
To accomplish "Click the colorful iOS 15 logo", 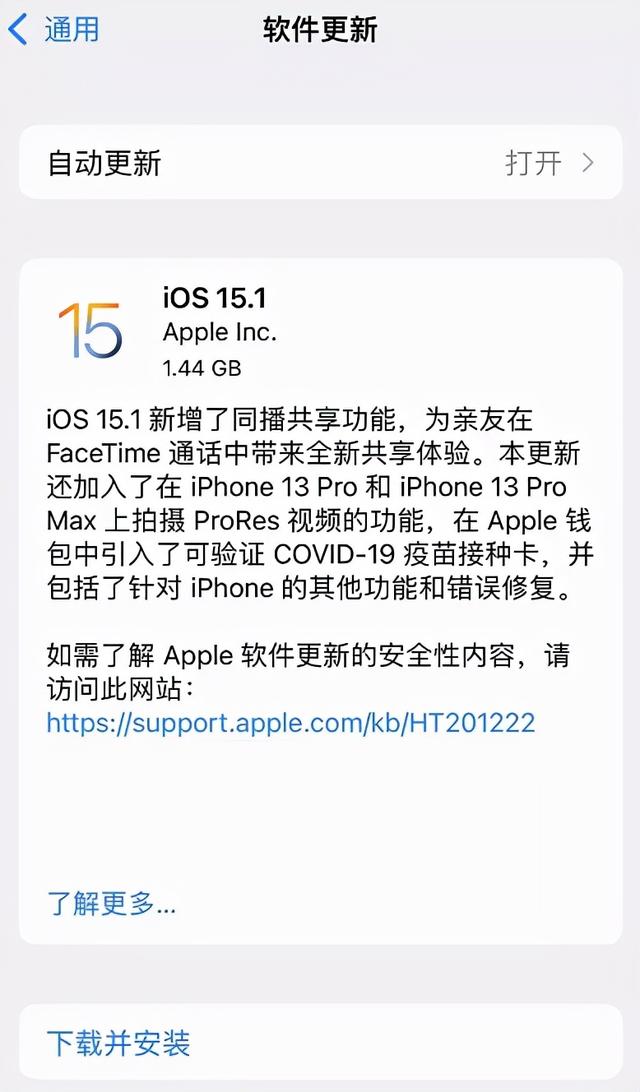I will pyautogui.click(x=91, y=330).
